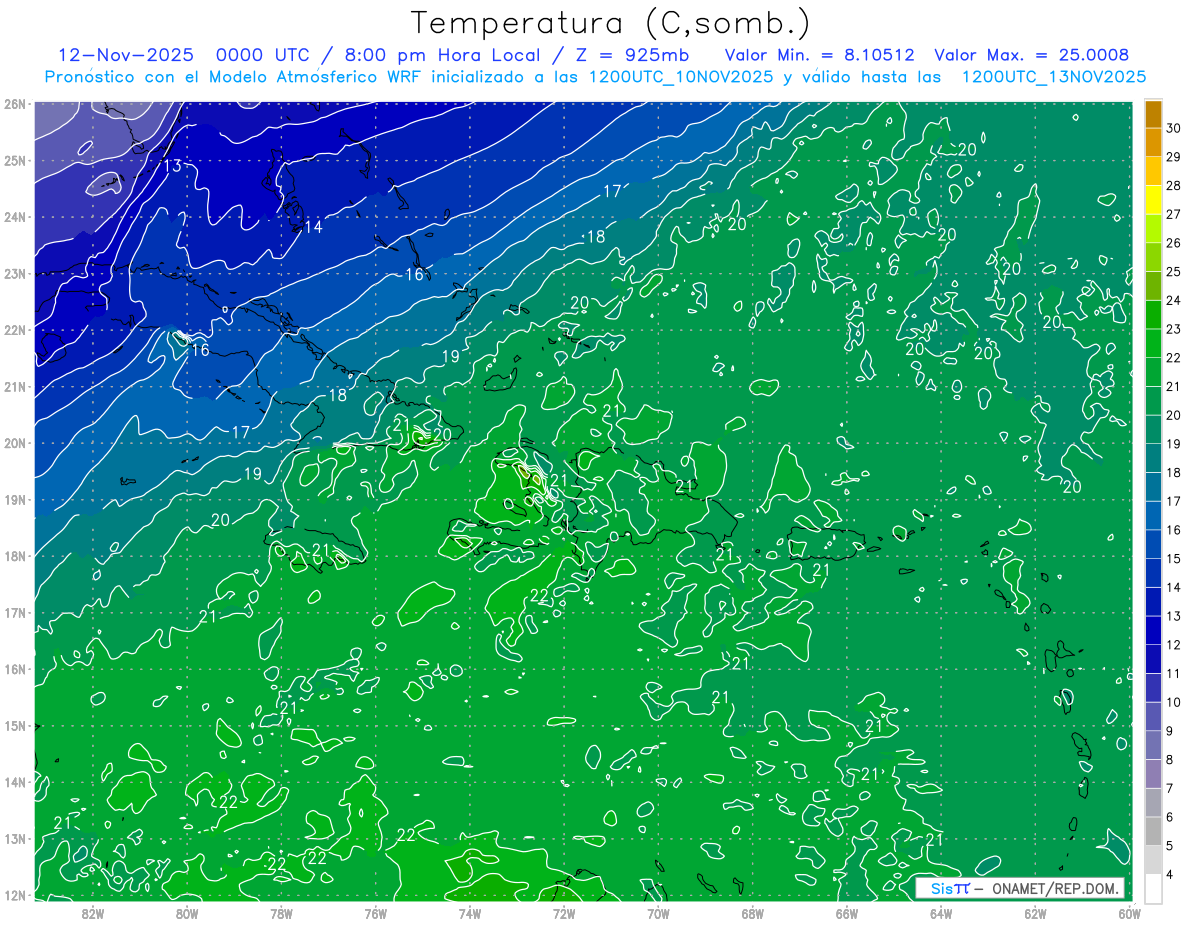Click the longitude label 78W
This screenshot has height=927, width=1200.
point(281,913)
